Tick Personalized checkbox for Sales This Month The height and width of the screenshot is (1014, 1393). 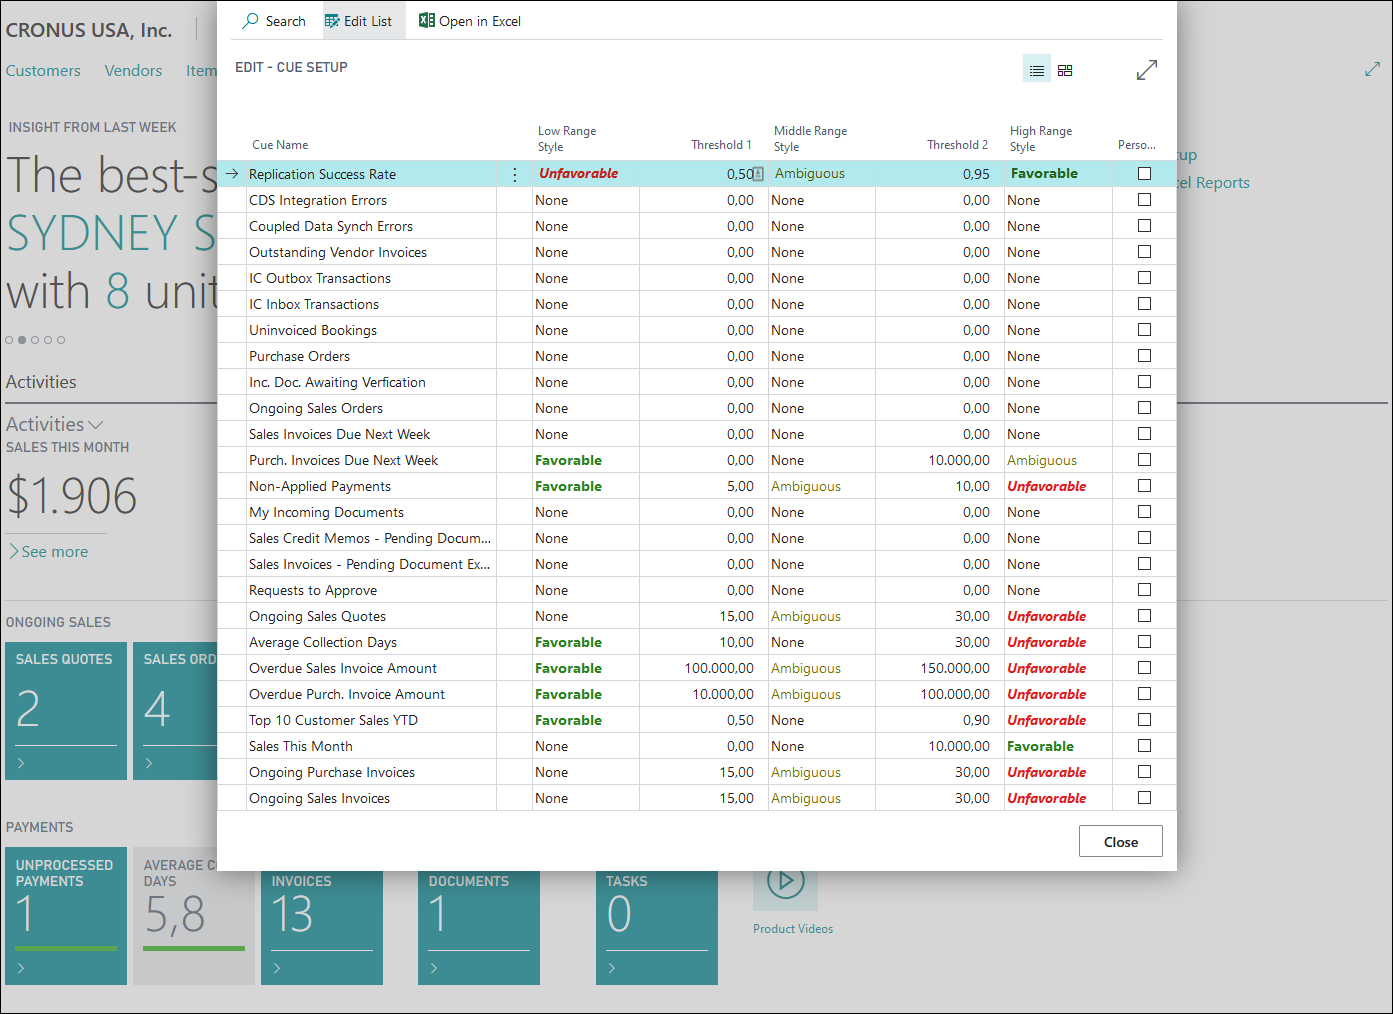1145,746
